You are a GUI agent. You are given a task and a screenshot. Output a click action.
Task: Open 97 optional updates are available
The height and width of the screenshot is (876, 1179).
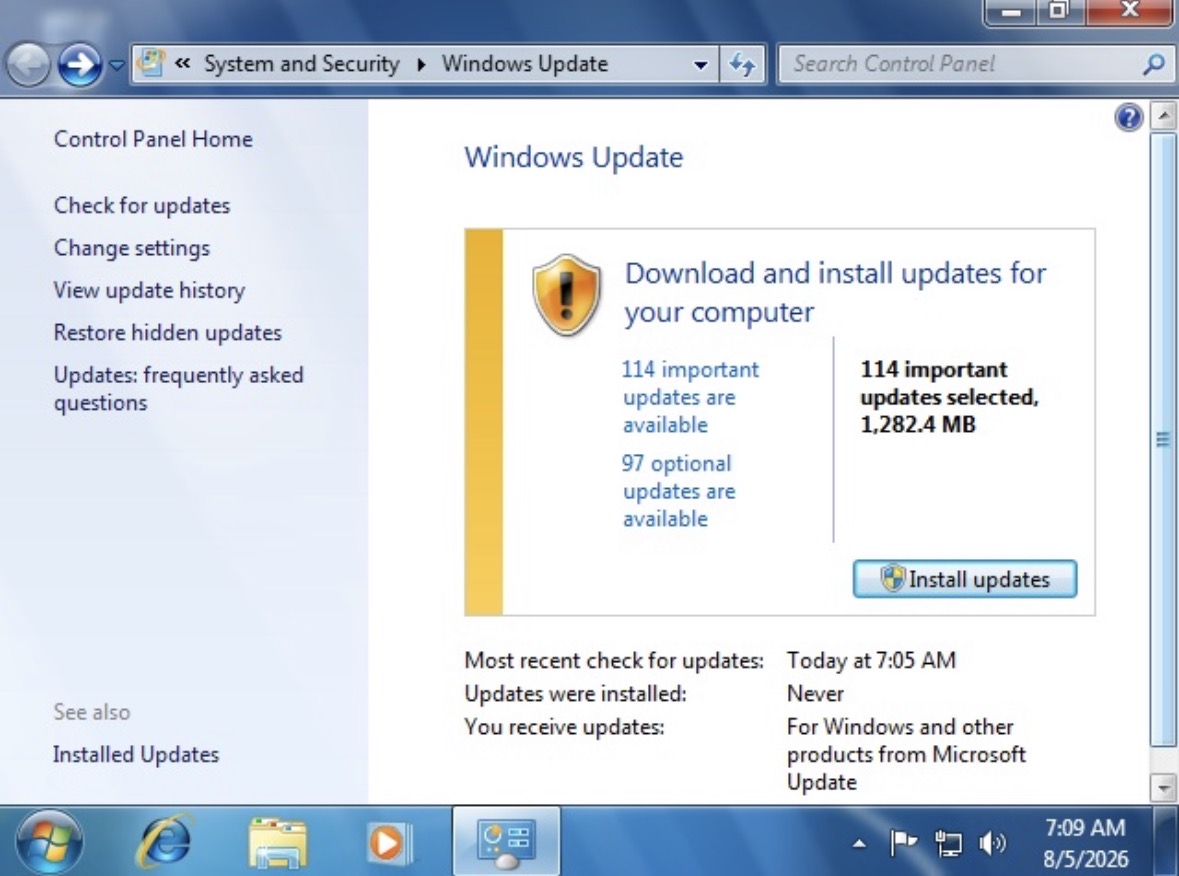(678, 491)
